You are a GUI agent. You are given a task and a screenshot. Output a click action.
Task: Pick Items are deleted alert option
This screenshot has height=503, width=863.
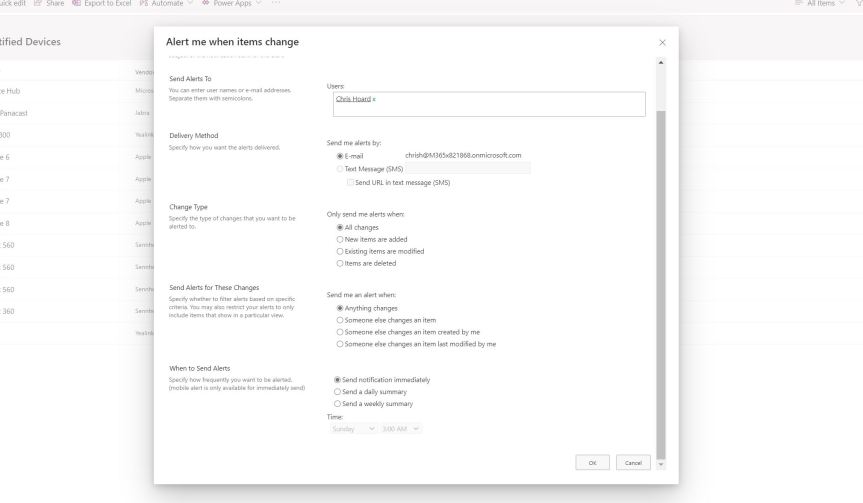[341, 263]
